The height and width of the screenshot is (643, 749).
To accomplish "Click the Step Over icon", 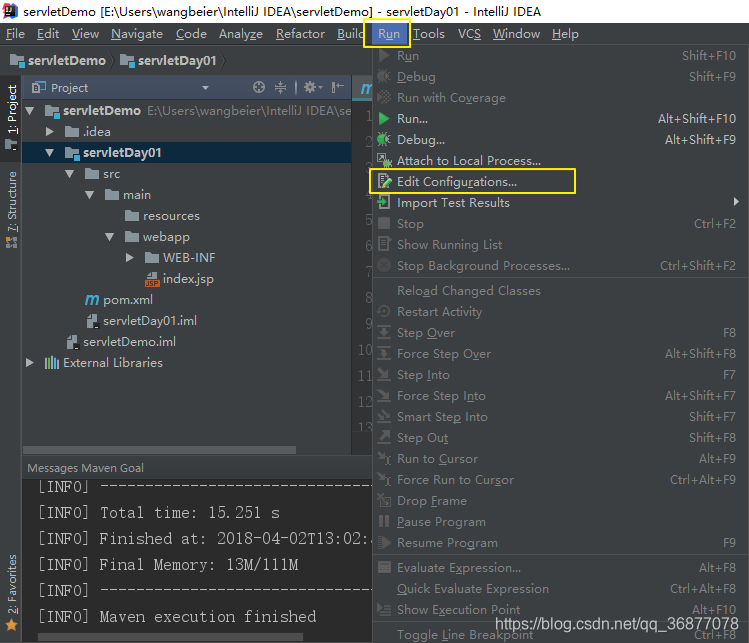I will pyautogui.click(x=384, y=332).
